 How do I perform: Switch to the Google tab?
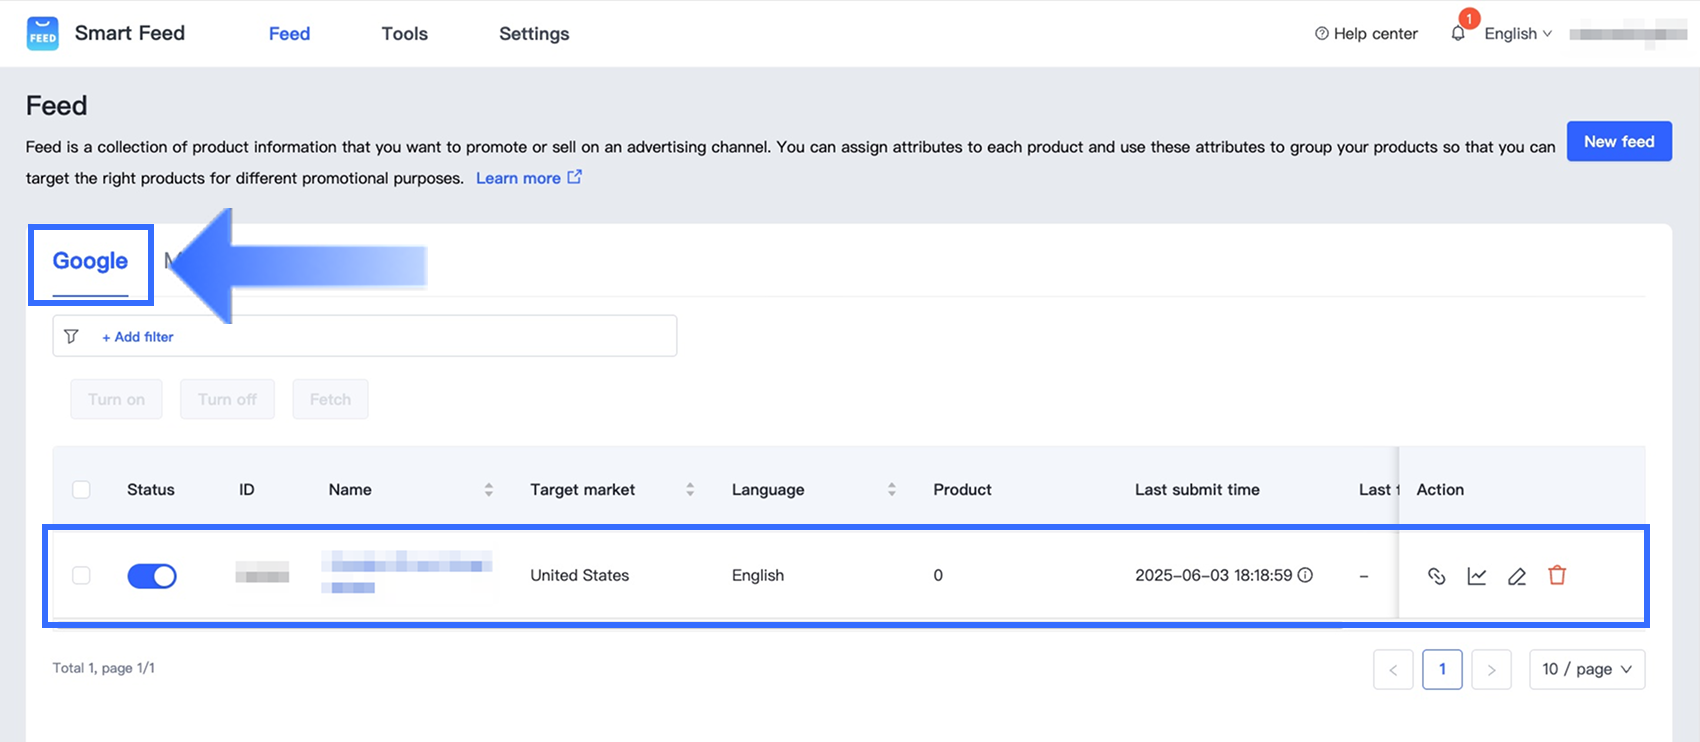[x=90, y=262]
